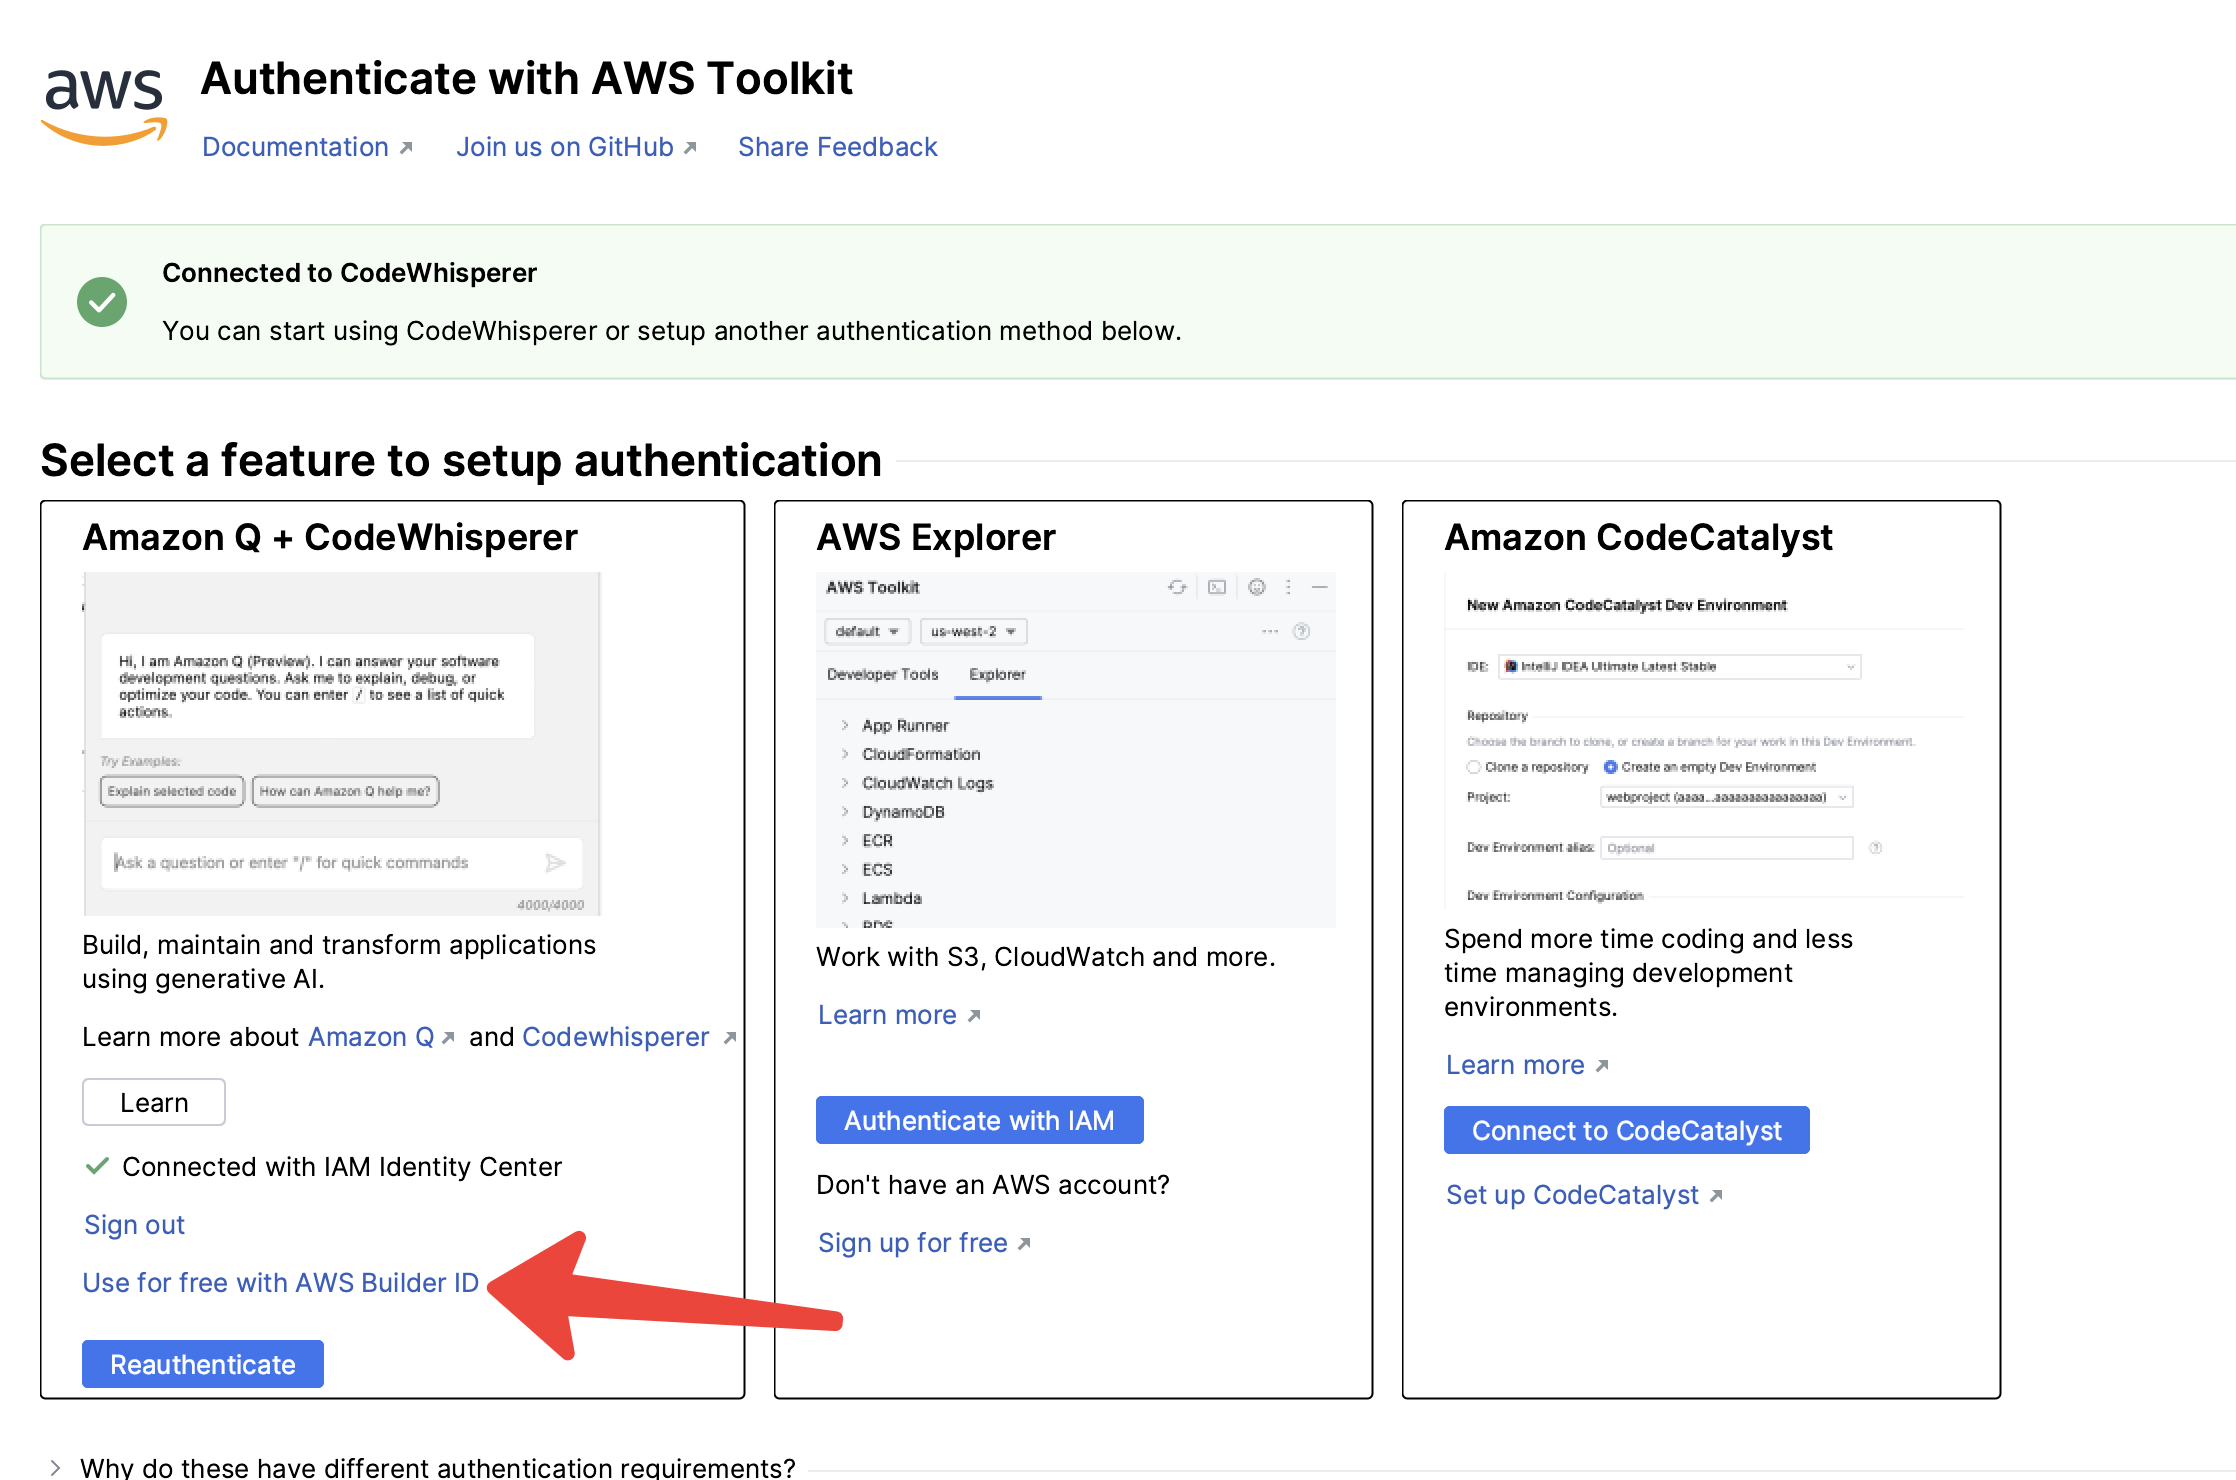Click external-link arrow next to Documentation
Viewport: 2236px width, 1480px height.
pos(406,148)
